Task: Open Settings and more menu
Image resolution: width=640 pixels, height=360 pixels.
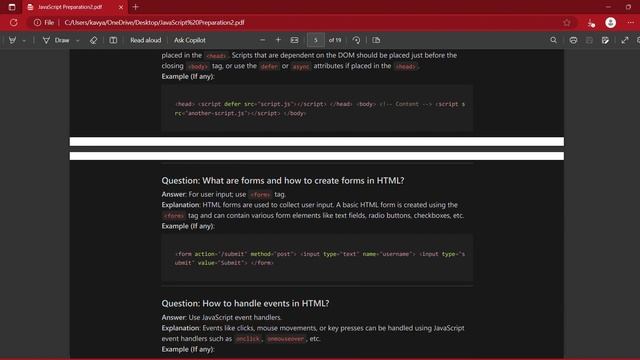Action: pyautogui.click(x=631, y=22)
